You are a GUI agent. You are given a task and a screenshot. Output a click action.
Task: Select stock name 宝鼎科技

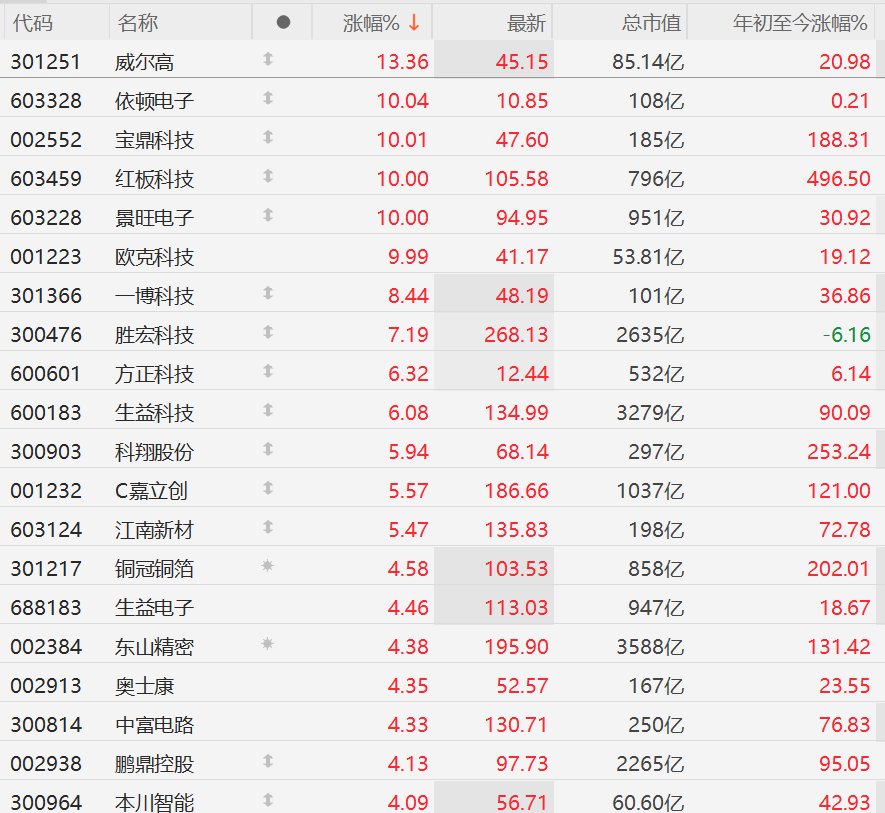154,139
